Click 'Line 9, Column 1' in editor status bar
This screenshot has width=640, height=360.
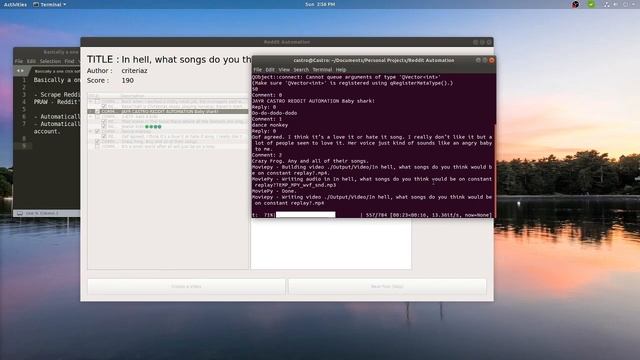42,213
